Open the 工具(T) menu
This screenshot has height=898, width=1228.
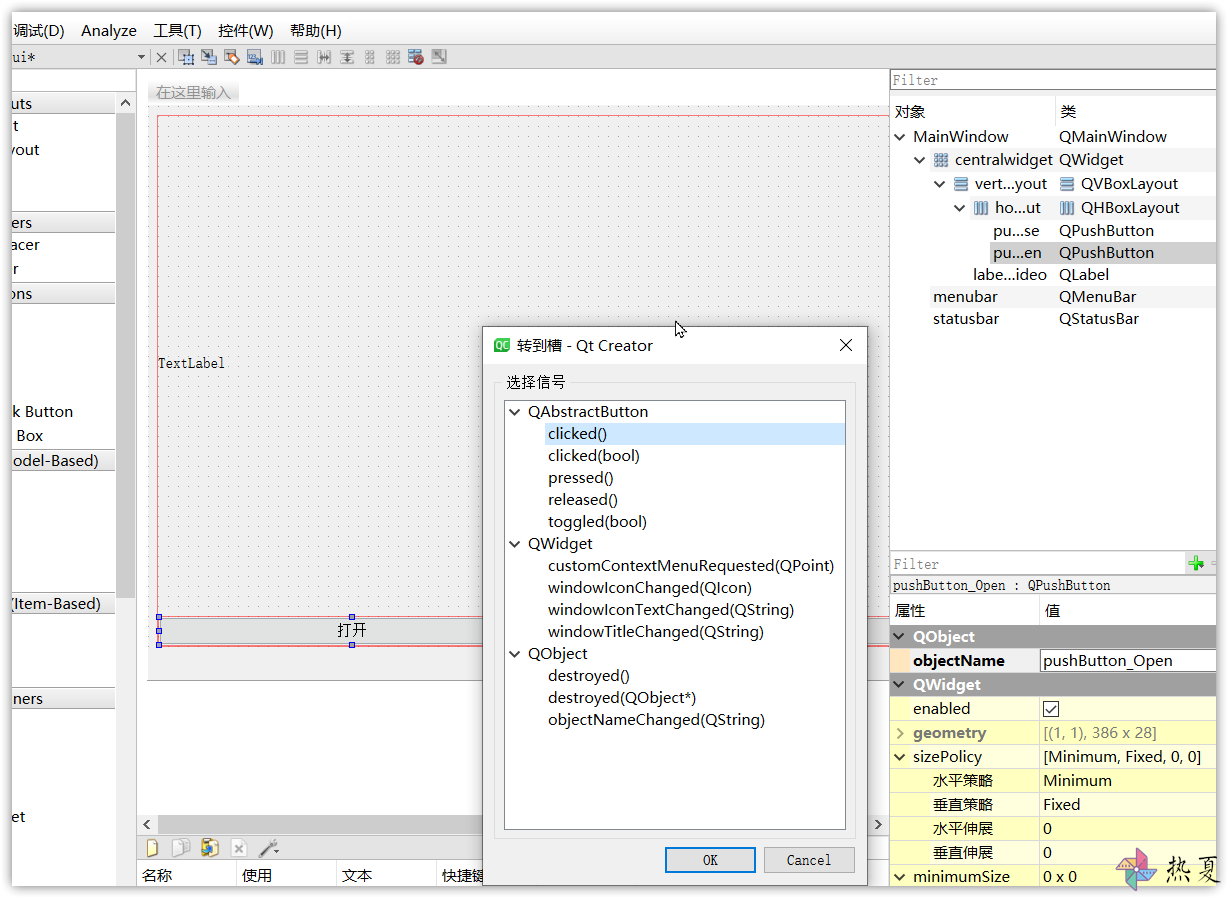pos(177,31)
